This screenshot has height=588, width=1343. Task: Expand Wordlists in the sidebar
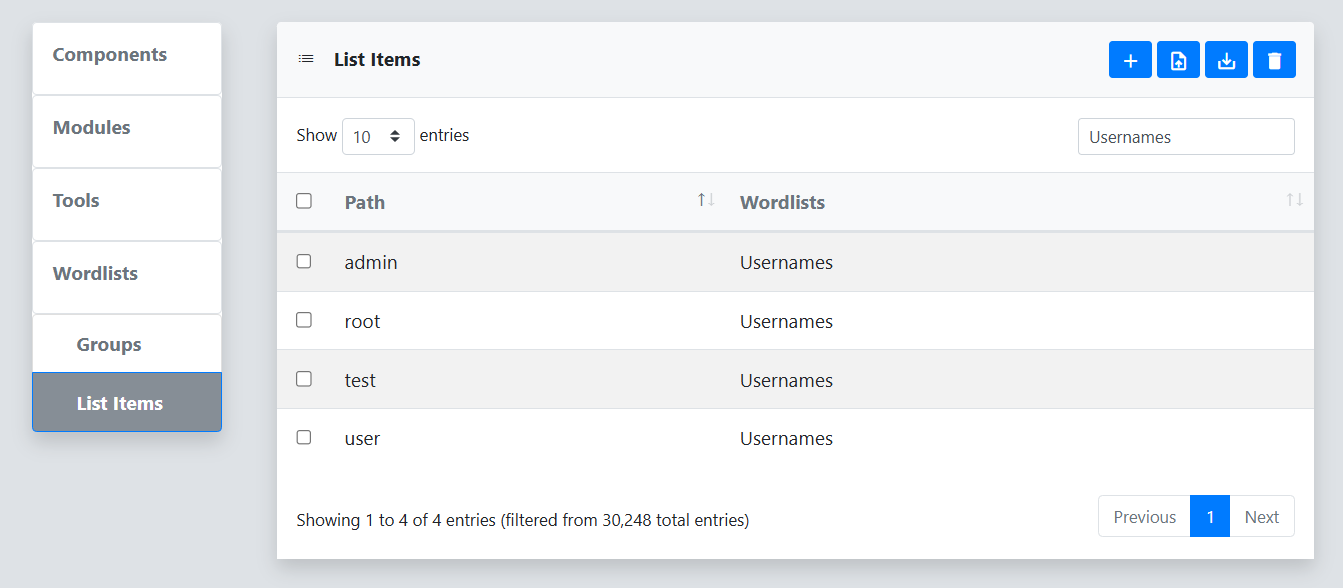pos(127,277)
